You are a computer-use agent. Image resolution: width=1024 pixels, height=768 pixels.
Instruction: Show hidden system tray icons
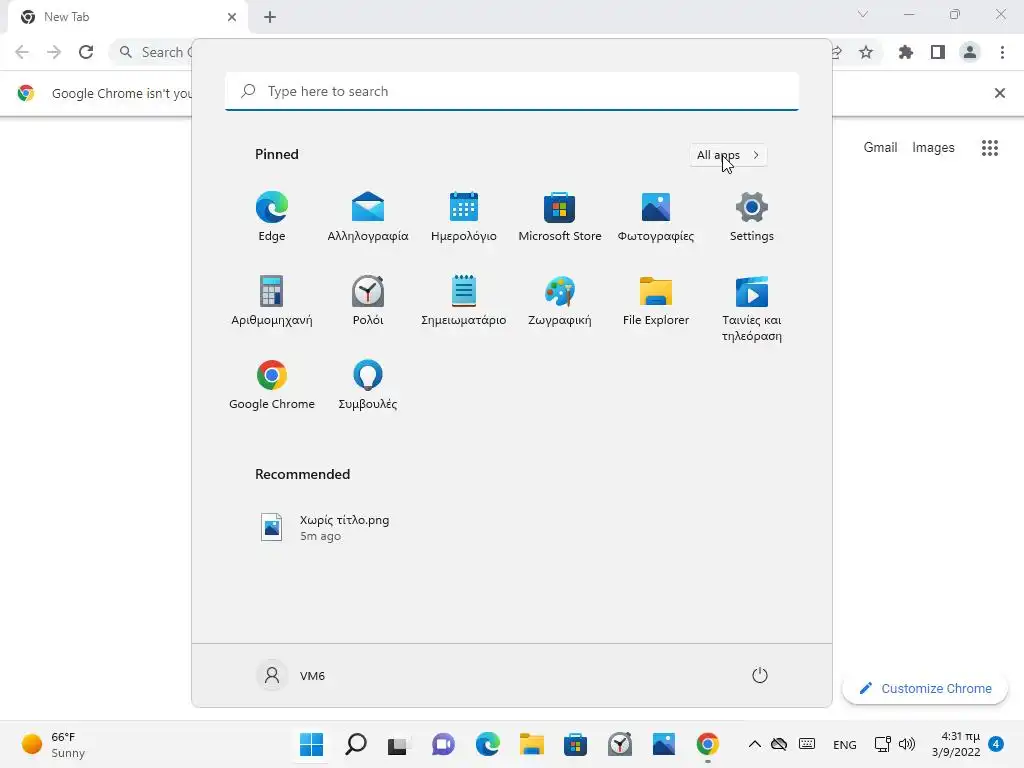coord(754,744)
